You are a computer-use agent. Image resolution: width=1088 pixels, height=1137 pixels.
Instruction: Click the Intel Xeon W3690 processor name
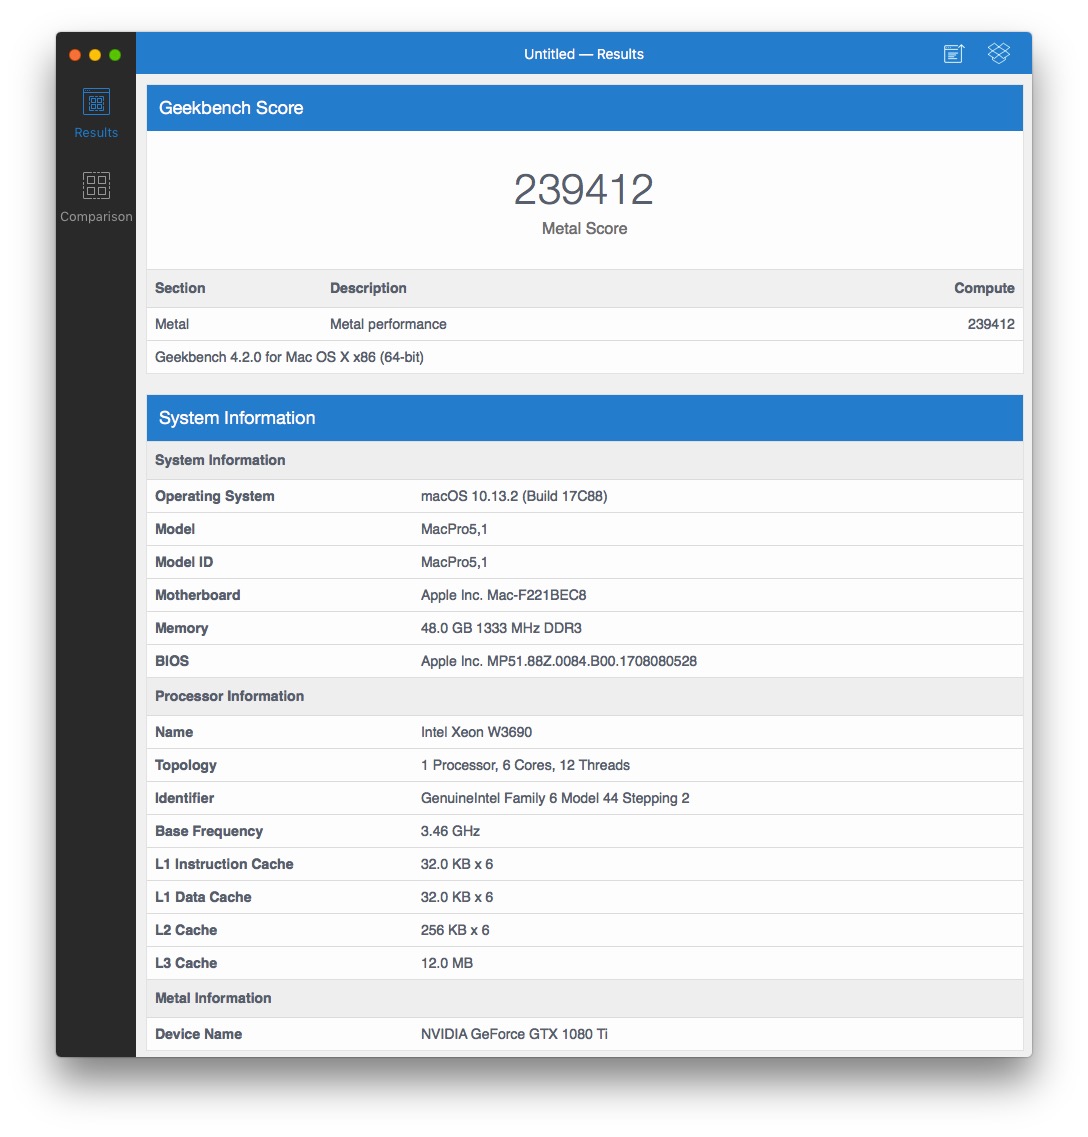(476, 732)
